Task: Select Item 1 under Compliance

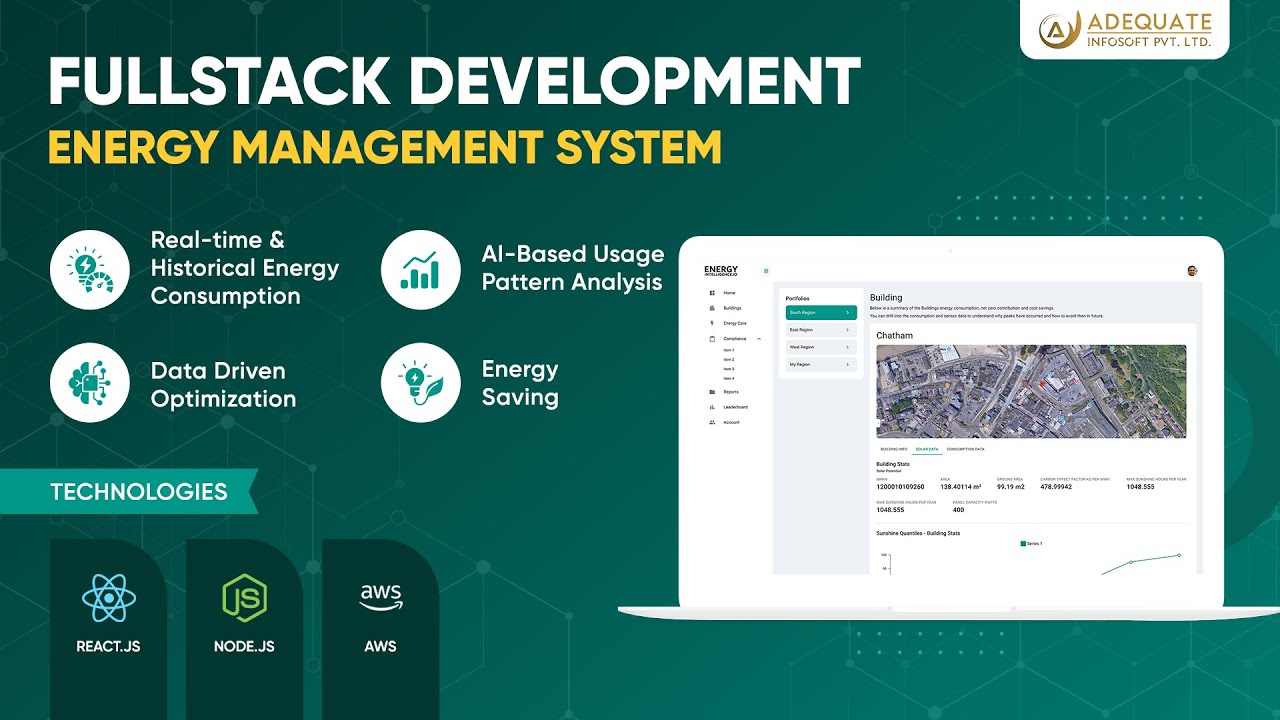Action: pyautogui.click(x=728, y=350)
